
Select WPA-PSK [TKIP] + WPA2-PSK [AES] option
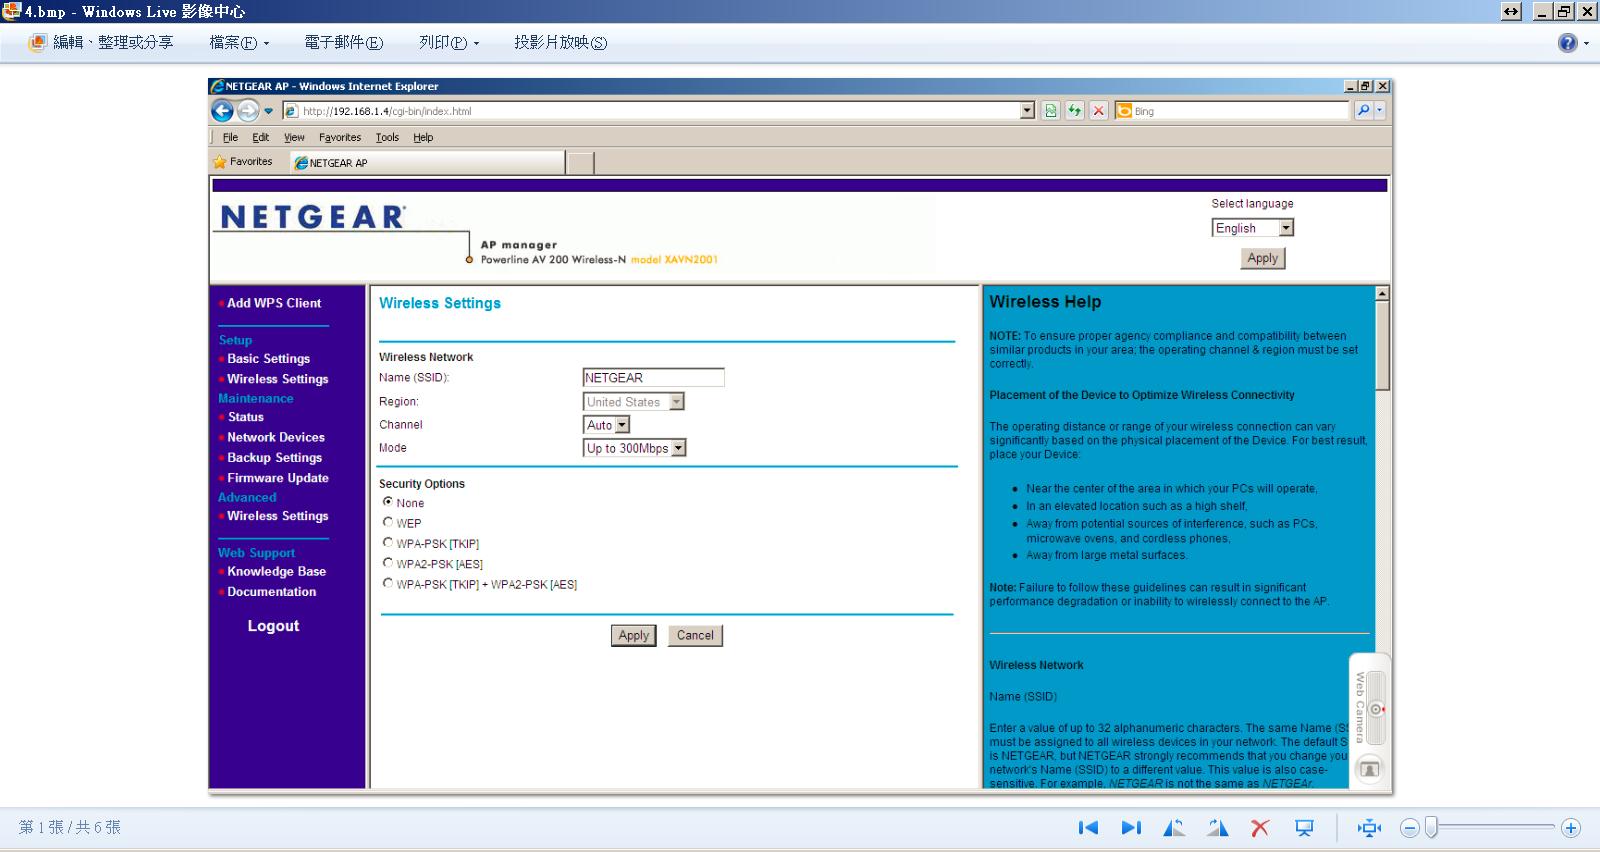[388, 583]
